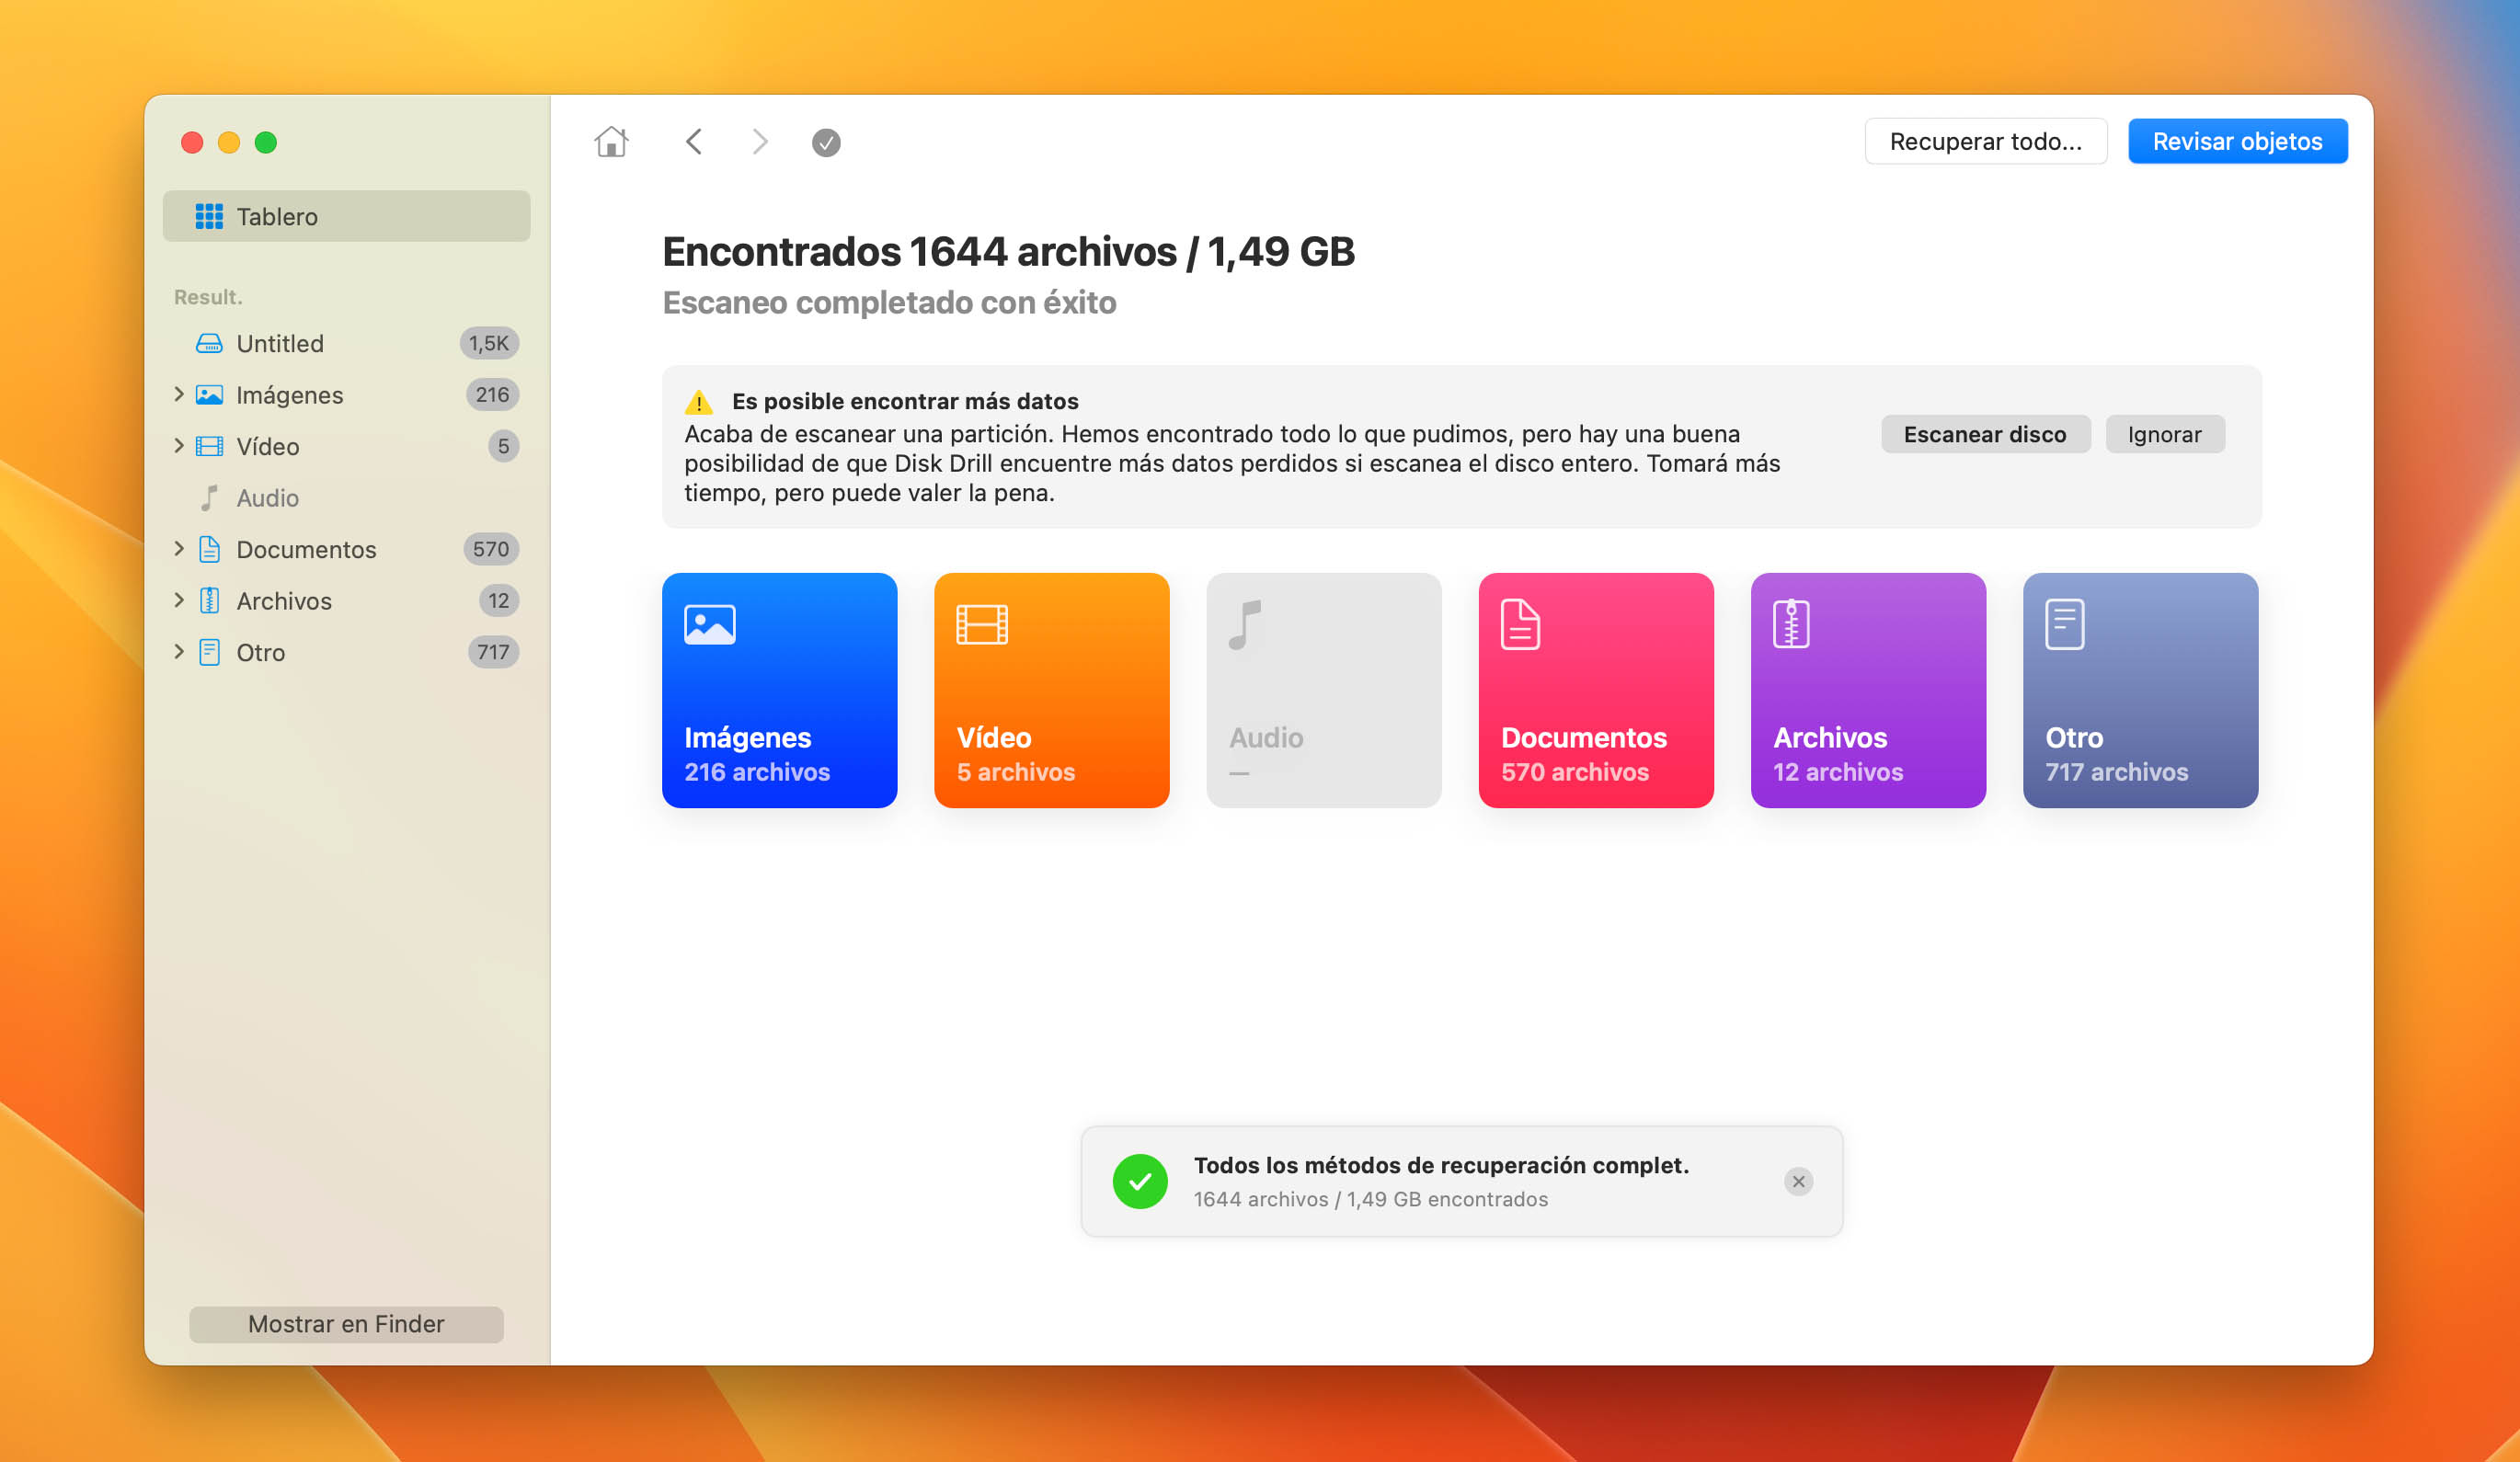Click the text Es posible encontrar más datos
Image resolution: width=2520 pixels, height=1462 pixels.
click(x=905, y=401)
